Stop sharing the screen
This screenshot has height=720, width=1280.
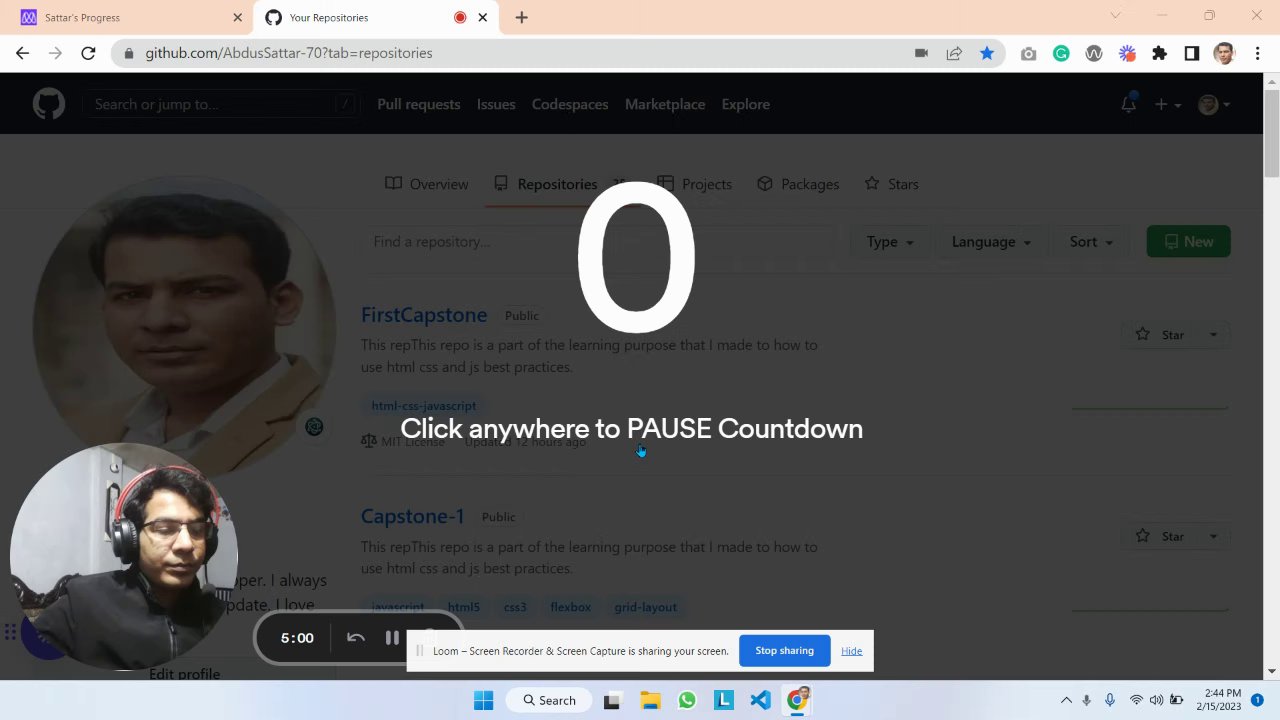pos(785,651)
